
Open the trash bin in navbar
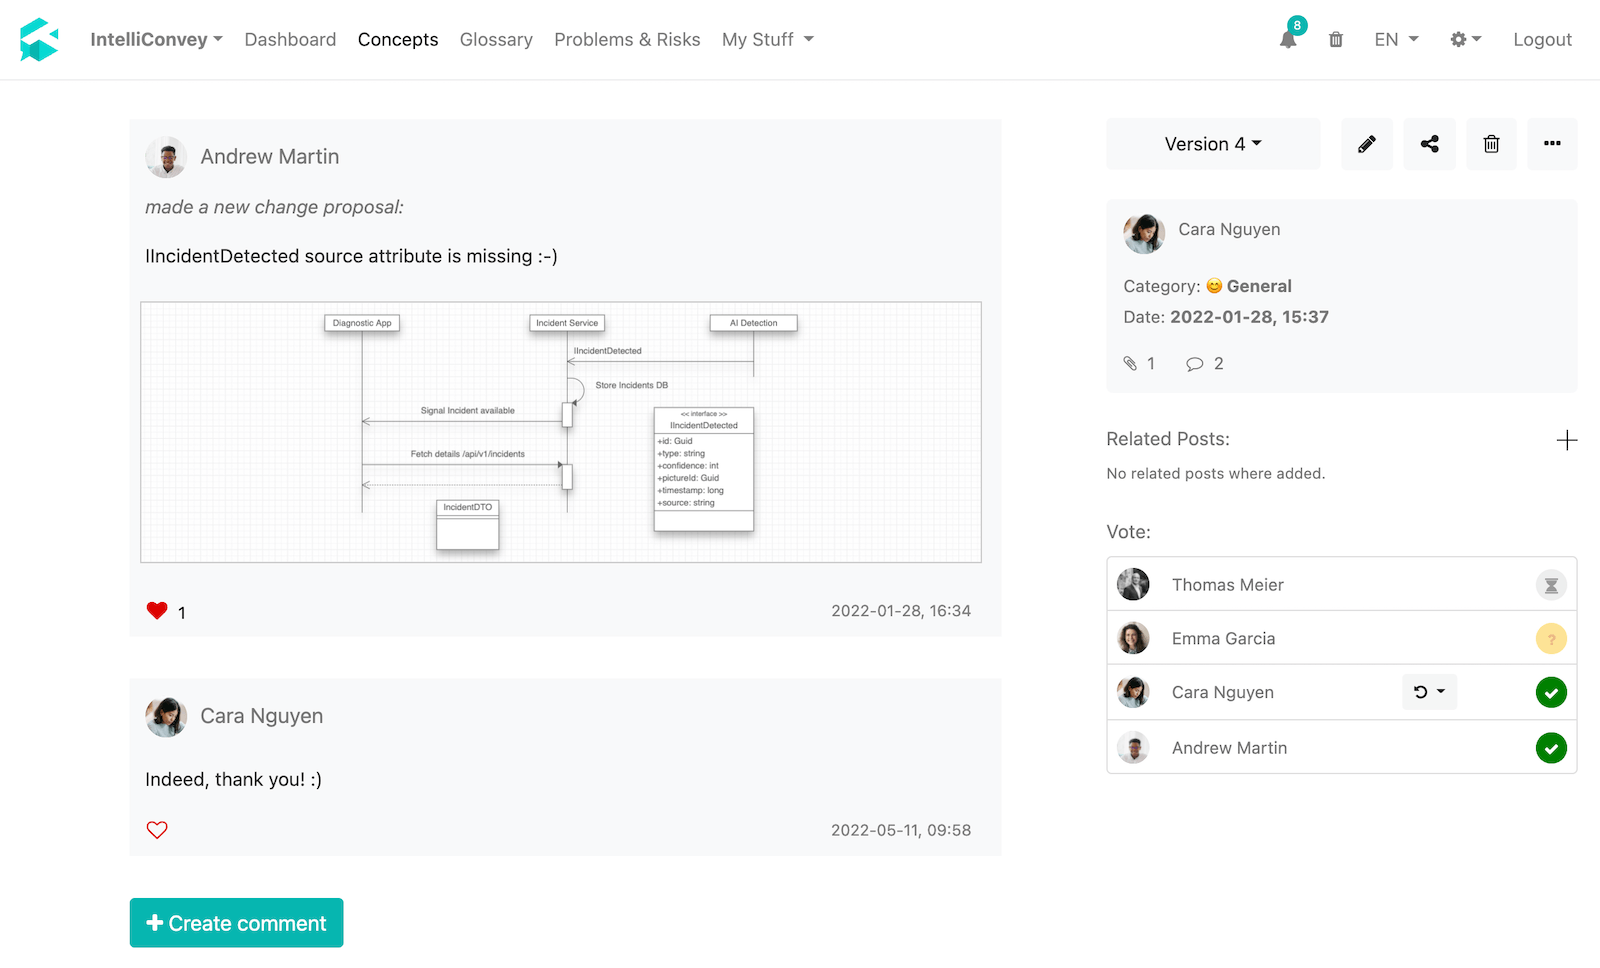pos(1336,40)
